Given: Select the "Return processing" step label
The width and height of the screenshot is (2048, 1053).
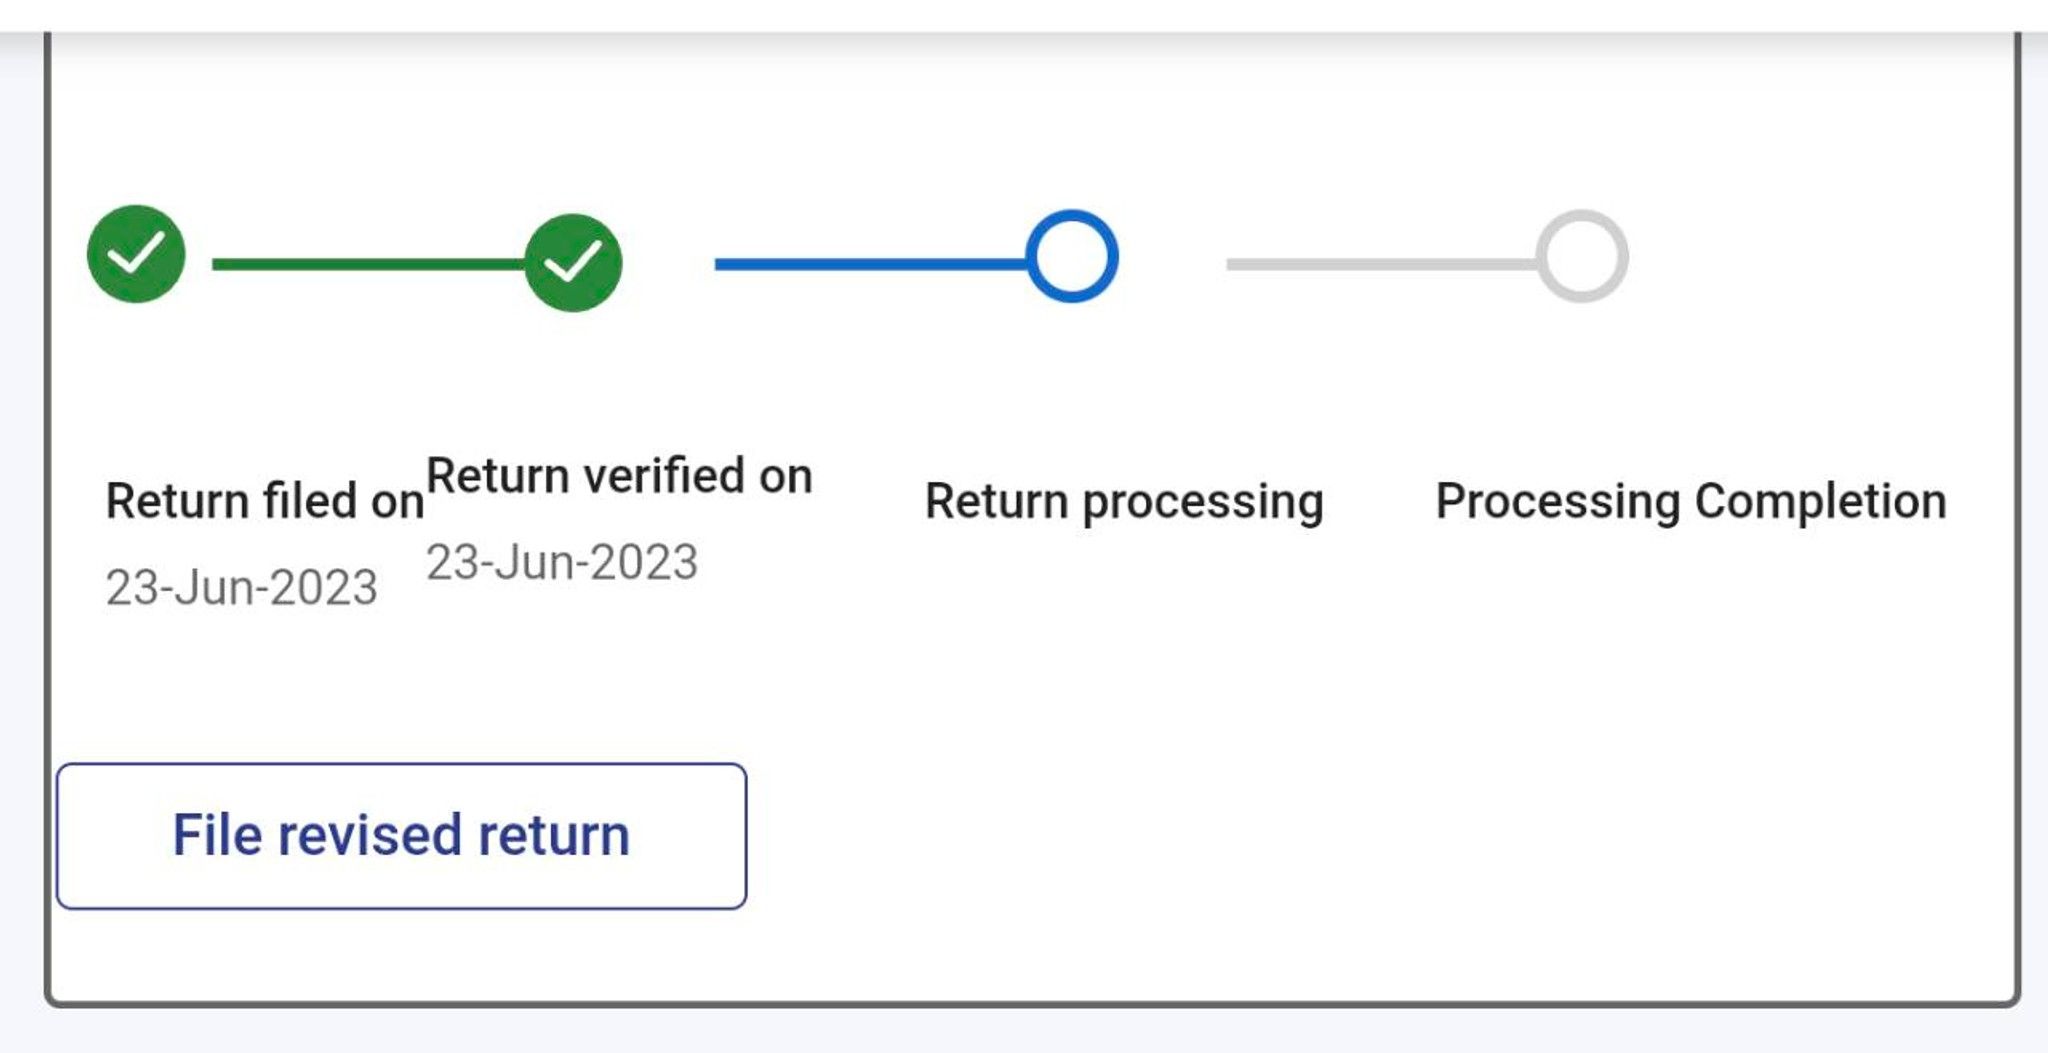Looking at the screenshot, I should tap(1124, 501).
